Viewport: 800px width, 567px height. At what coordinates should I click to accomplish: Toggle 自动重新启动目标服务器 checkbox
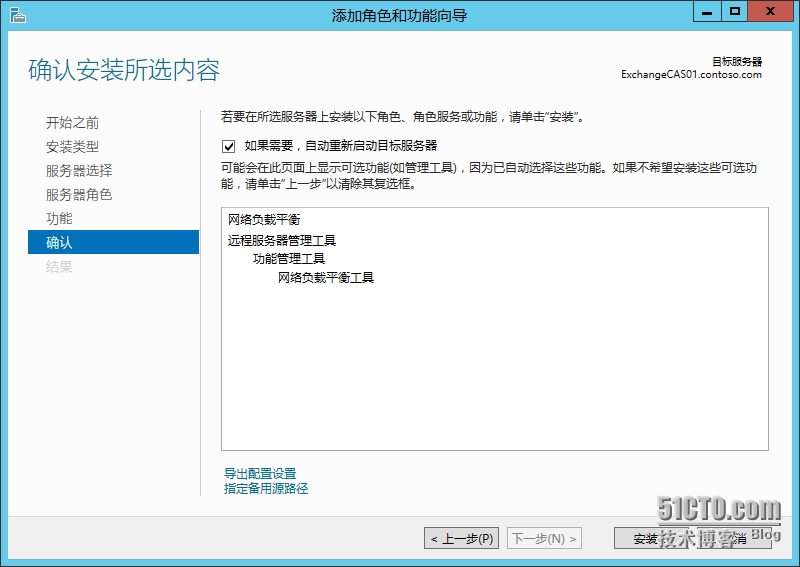click(229, 146)
